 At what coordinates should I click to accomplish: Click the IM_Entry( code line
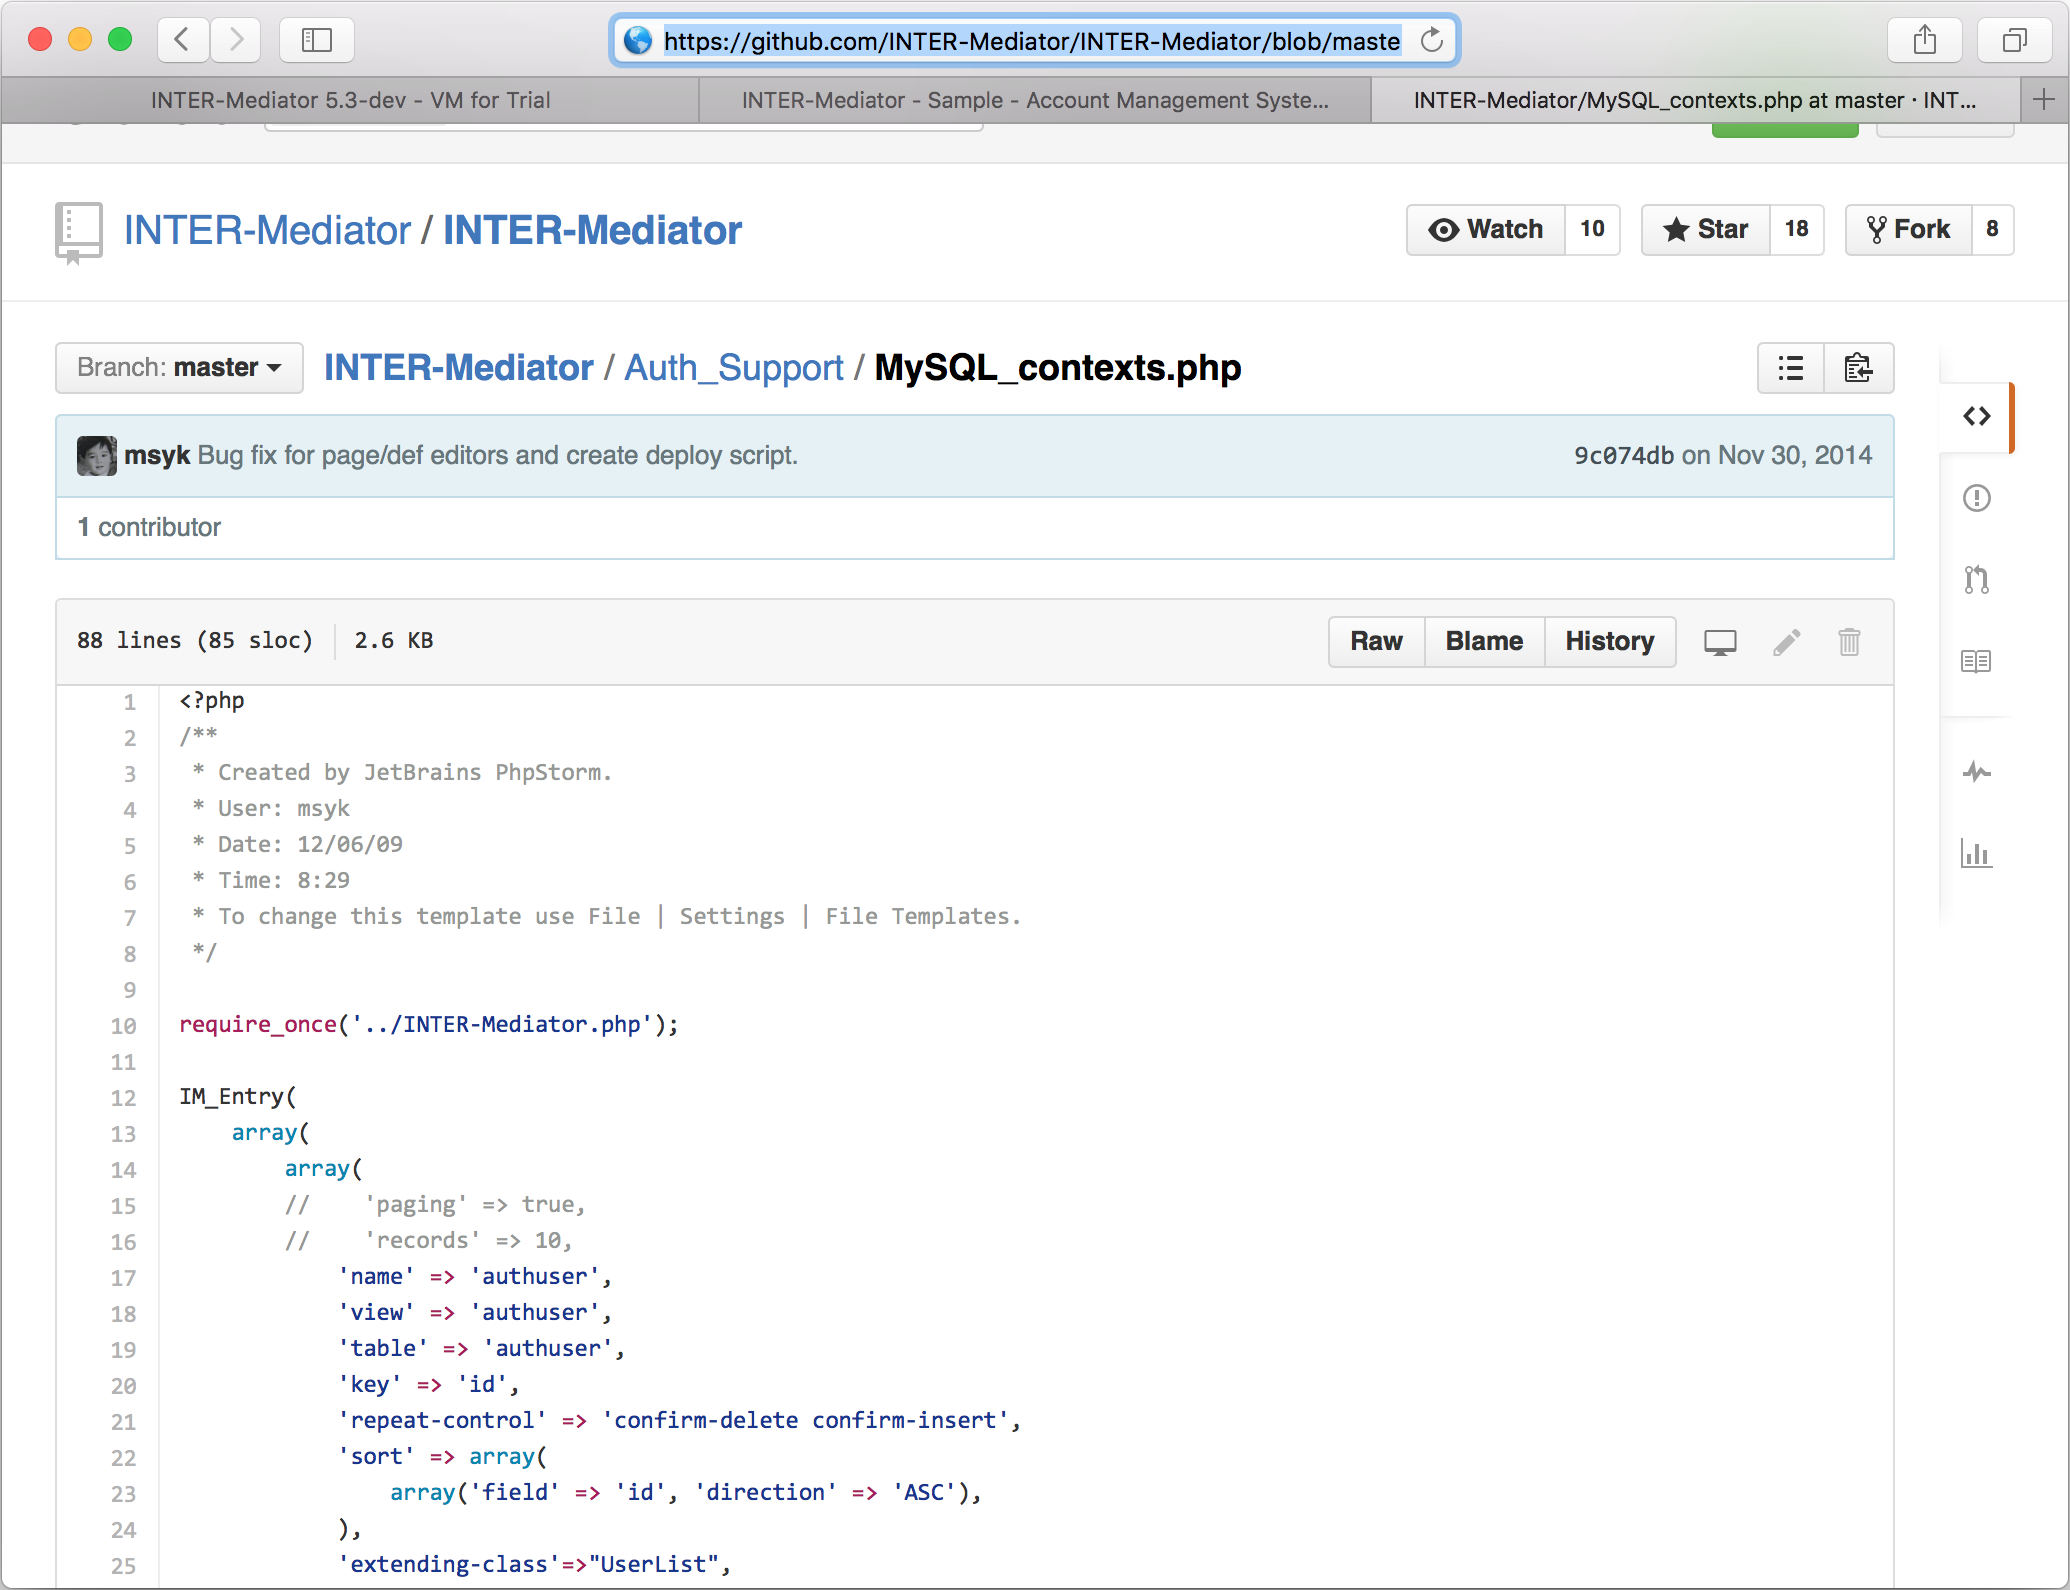[x=238, y=1097]
